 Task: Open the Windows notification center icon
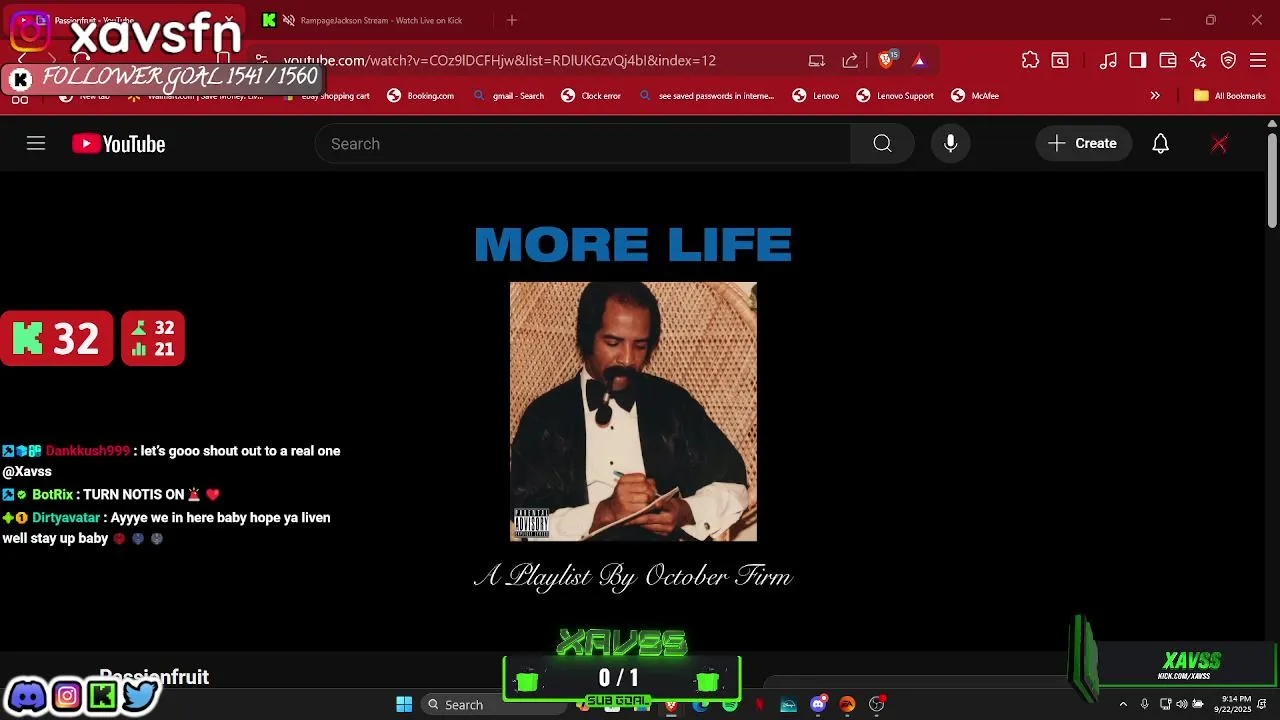(1262, 705)
